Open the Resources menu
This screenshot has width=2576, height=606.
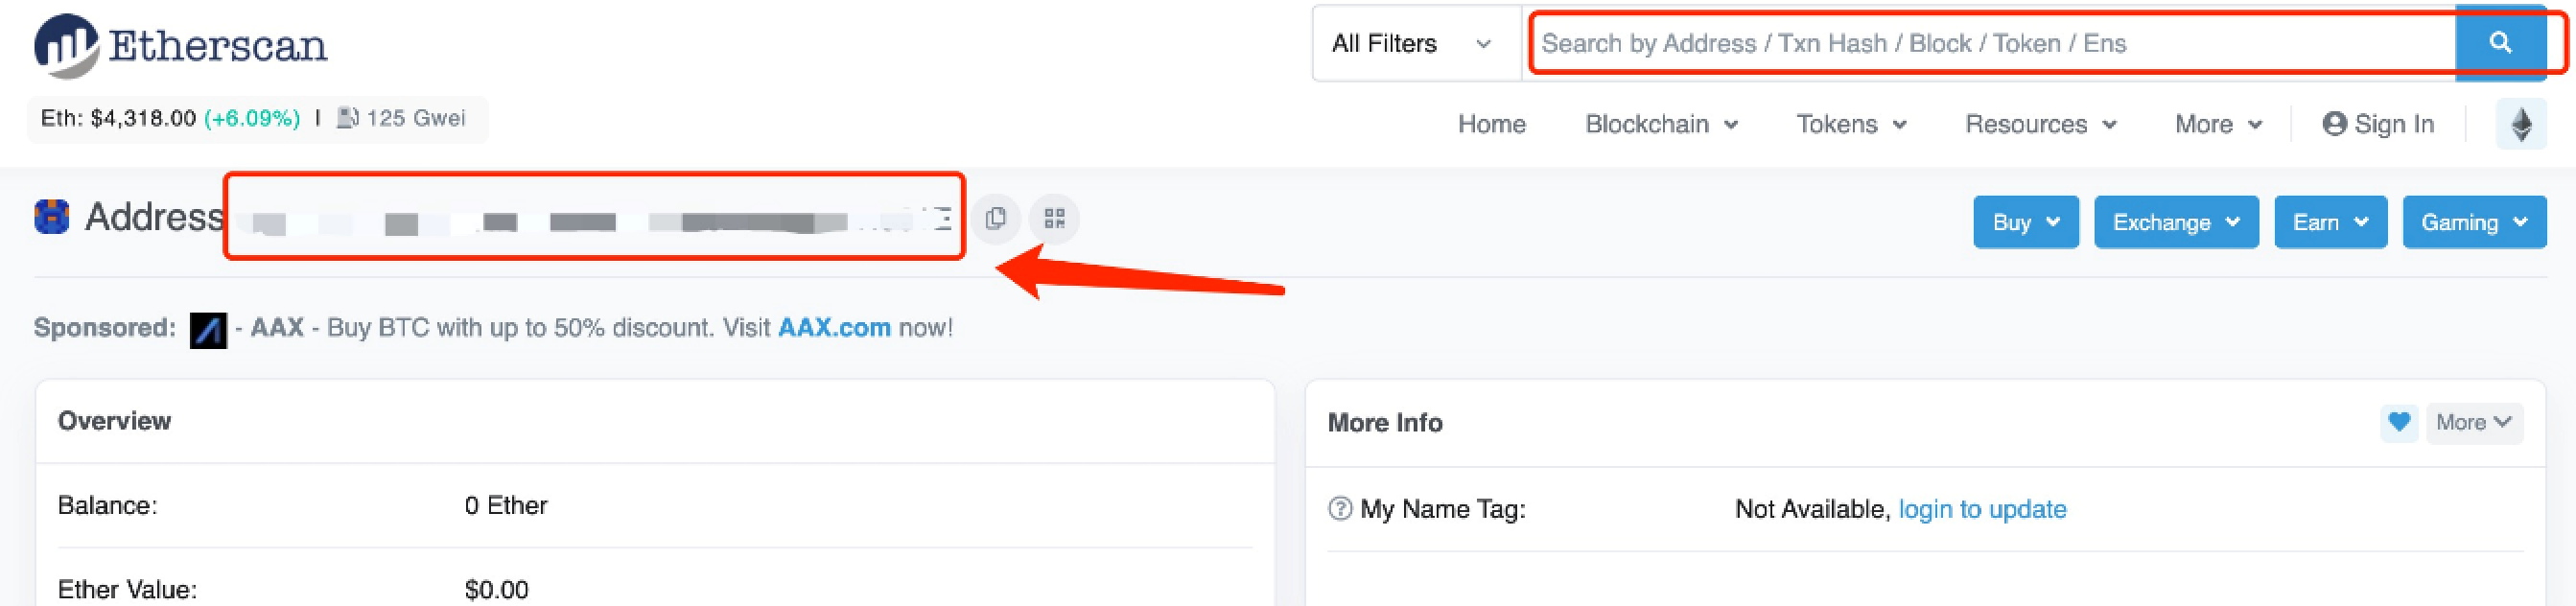coord(2040,125)
